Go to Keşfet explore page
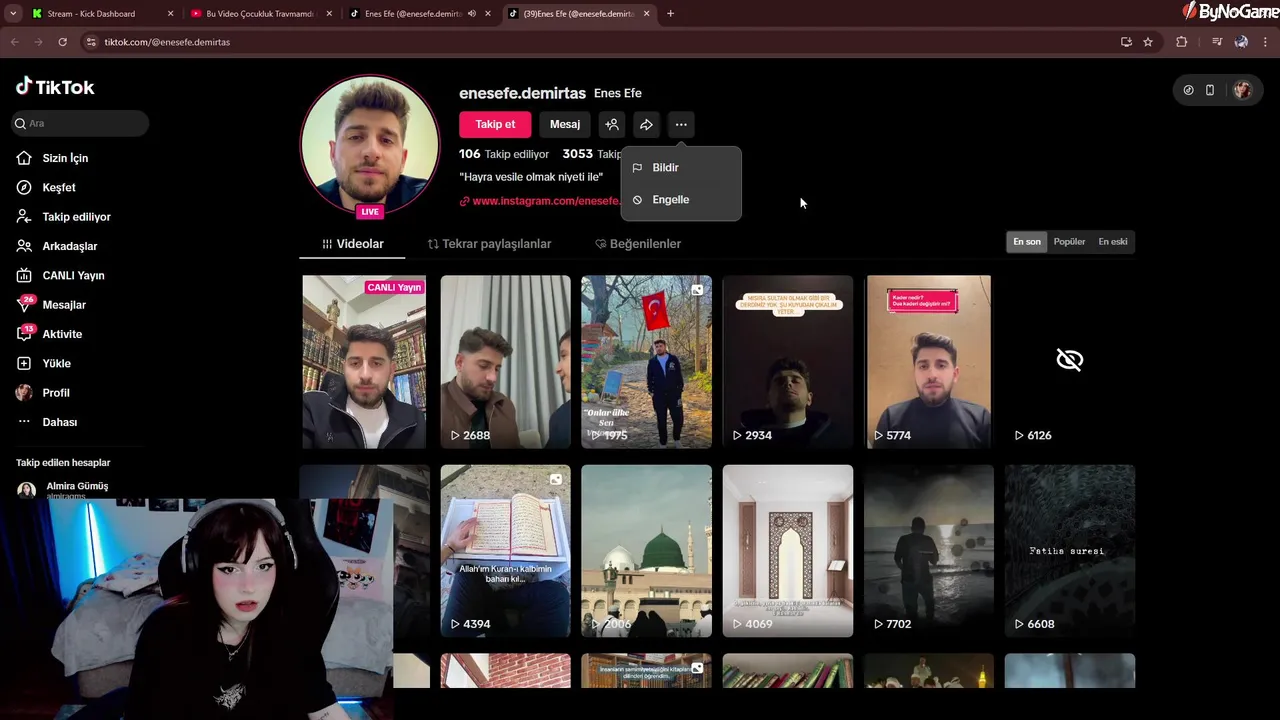 pyautogui.click(x=59, y=187)
